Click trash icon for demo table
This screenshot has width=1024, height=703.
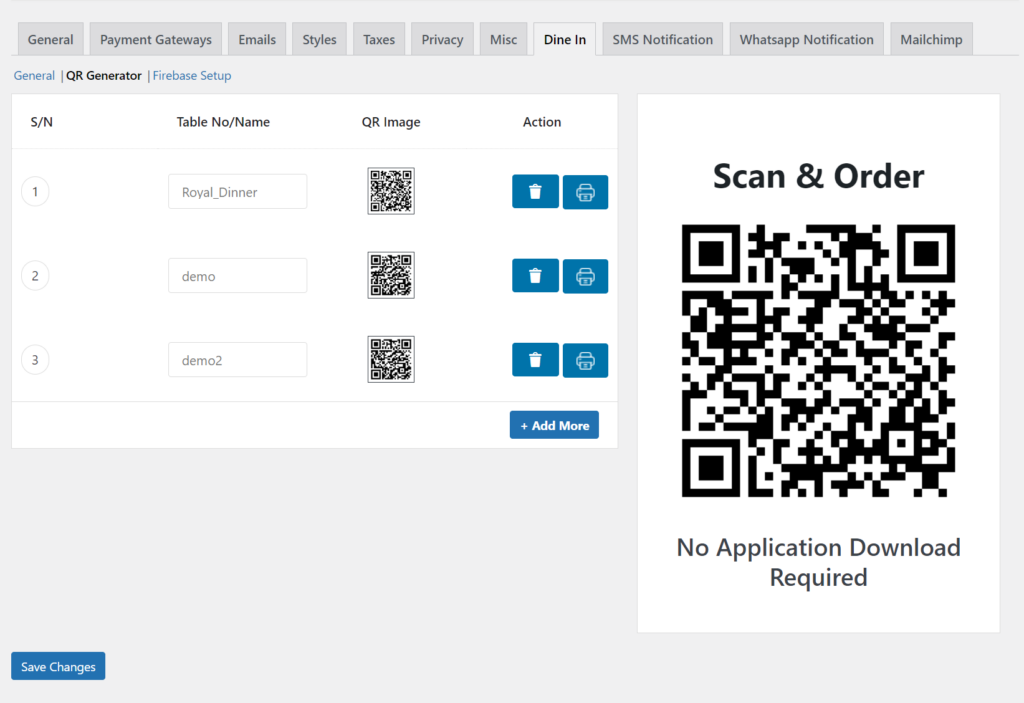[535, 276]
